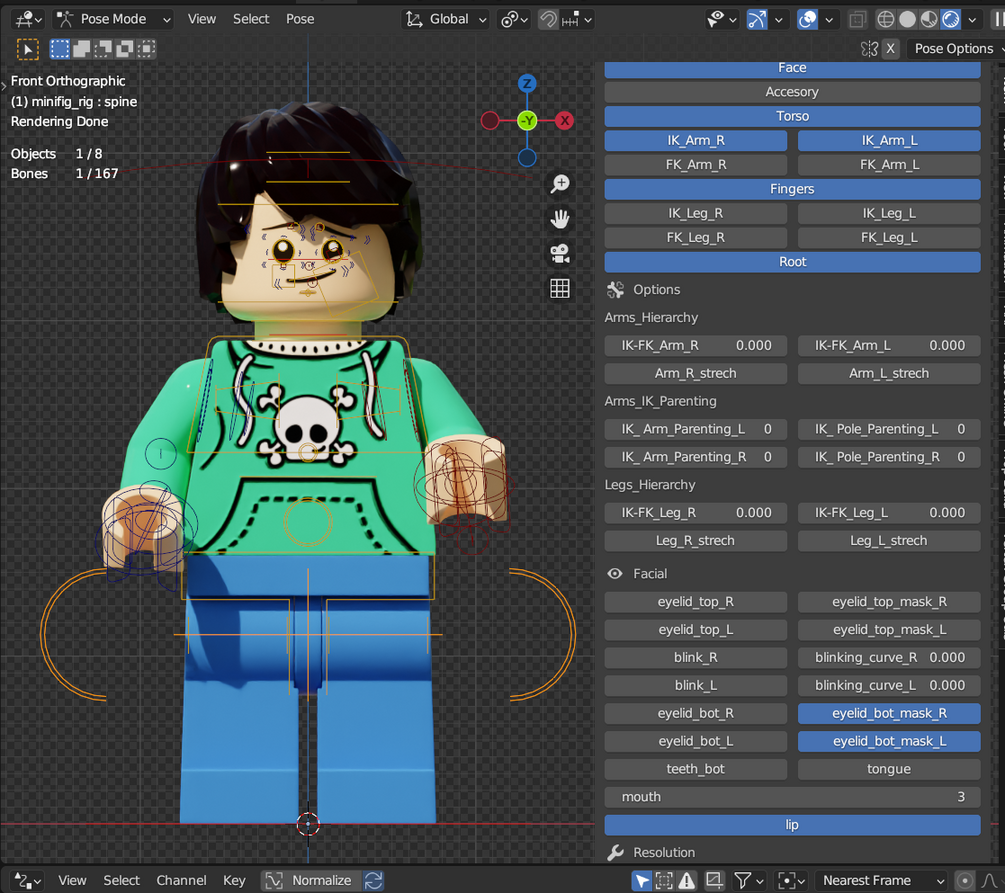This screenshot has height=893, width=1005.
Task: Open the pivot point dropdown
Action: (515, 19)
